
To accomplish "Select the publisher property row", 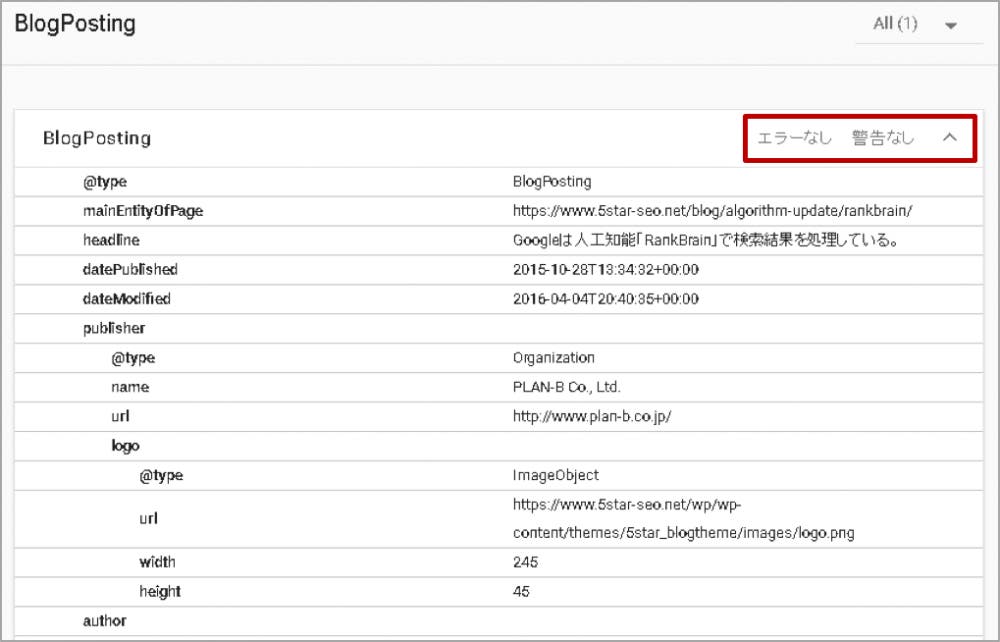I will [x=114, y=328].
